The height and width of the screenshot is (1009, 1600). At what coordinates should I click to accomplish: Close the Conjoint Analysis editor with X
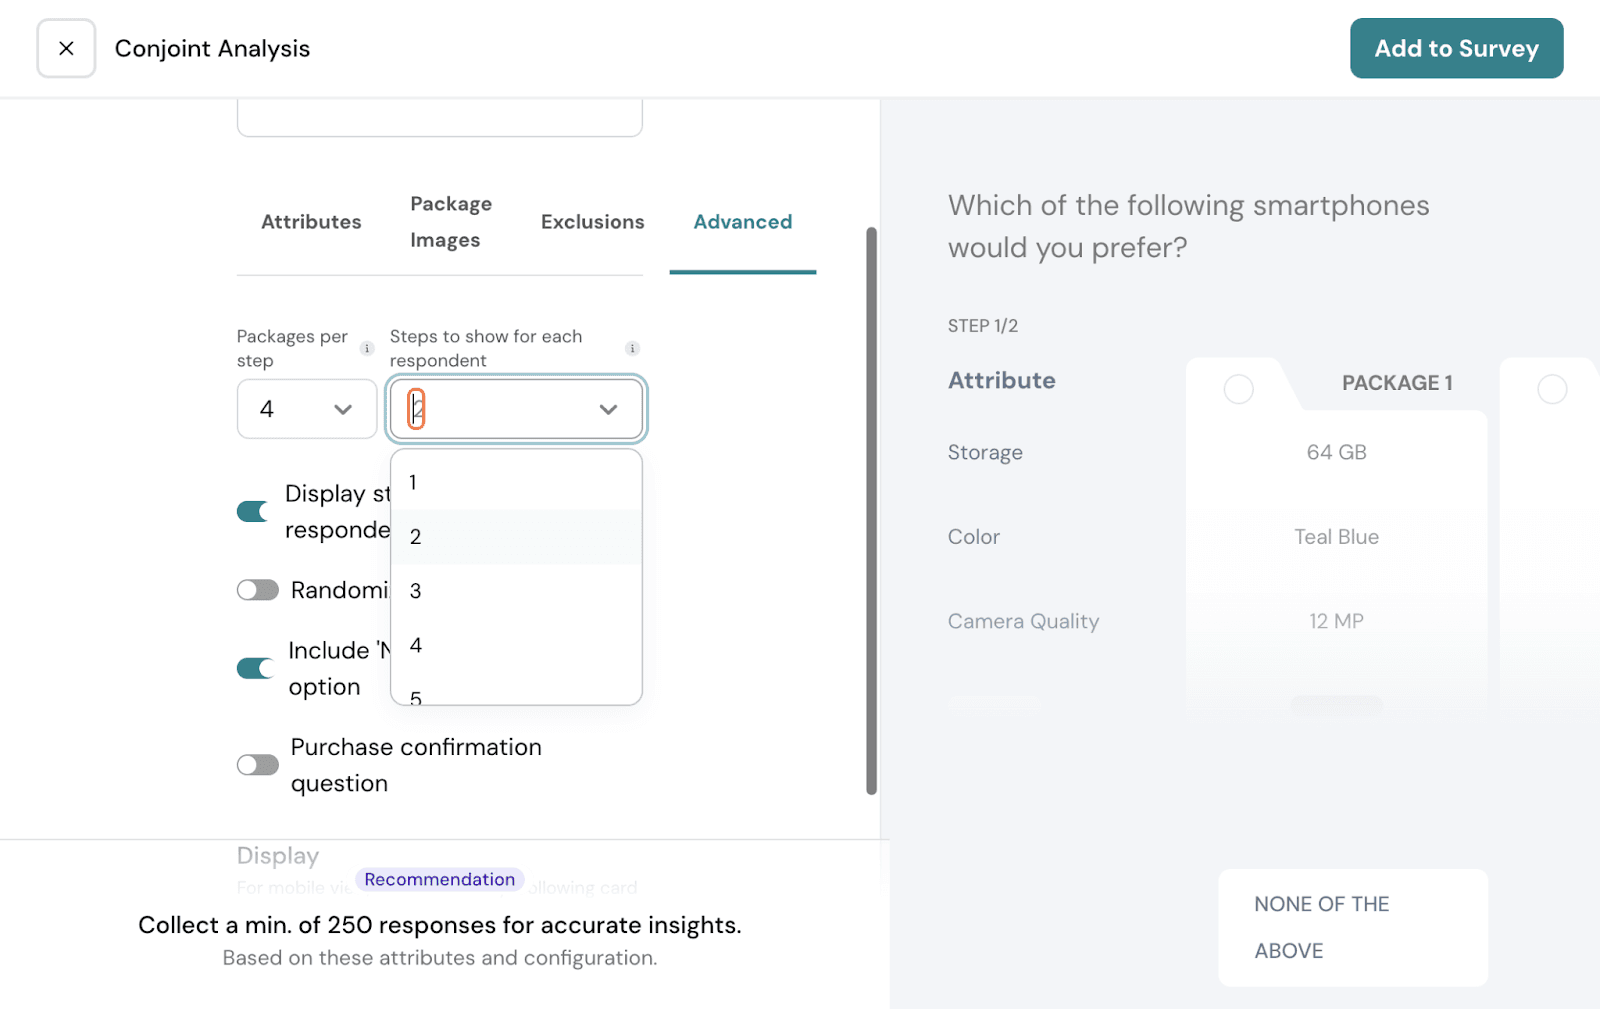point(66,48)
